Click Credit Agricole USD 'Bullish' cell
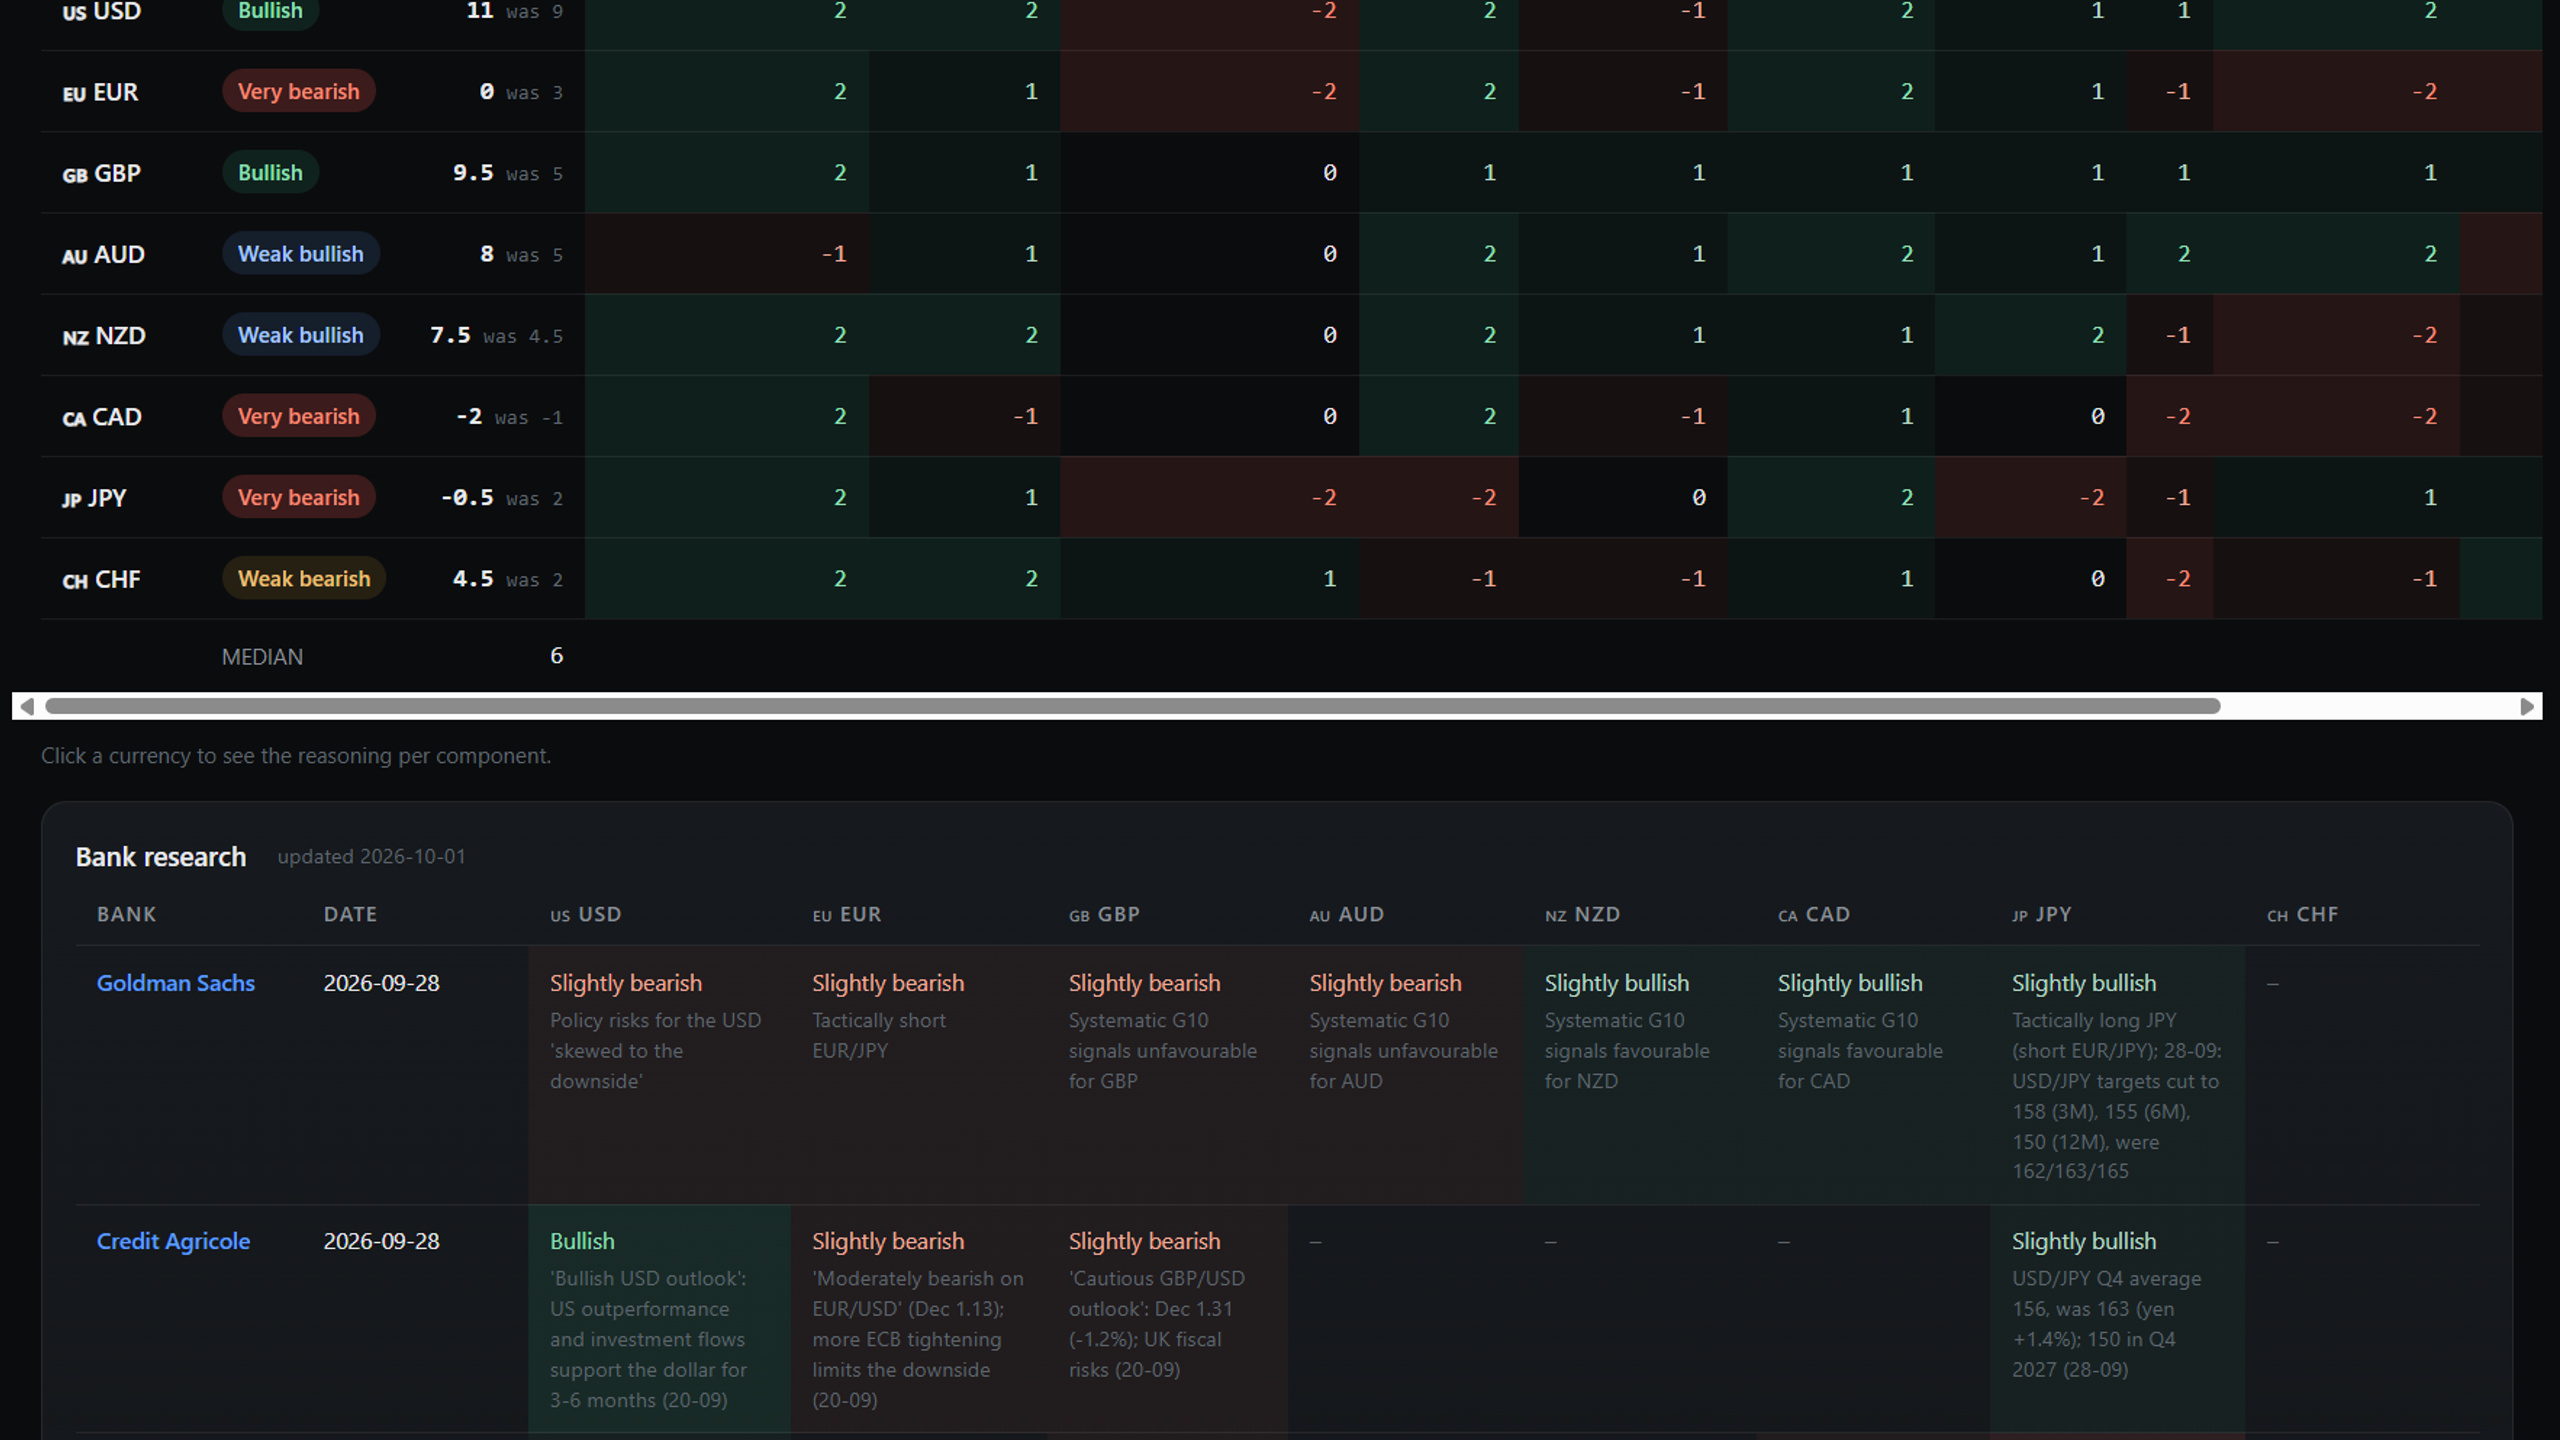The image size is (2560, 1440). coord(659,1318)
